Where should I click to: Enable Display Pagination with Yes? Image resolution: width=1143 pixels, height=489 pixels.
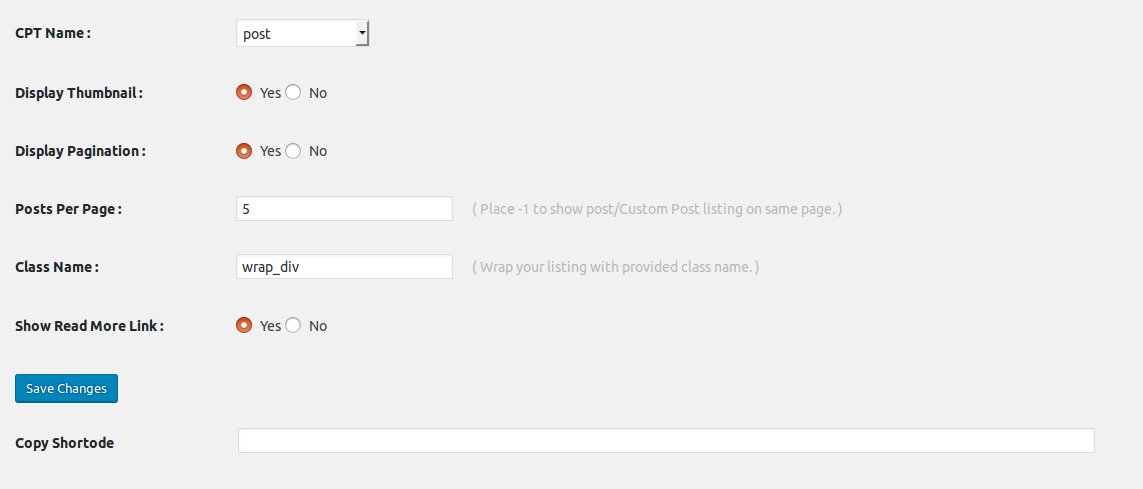point(244,151)
